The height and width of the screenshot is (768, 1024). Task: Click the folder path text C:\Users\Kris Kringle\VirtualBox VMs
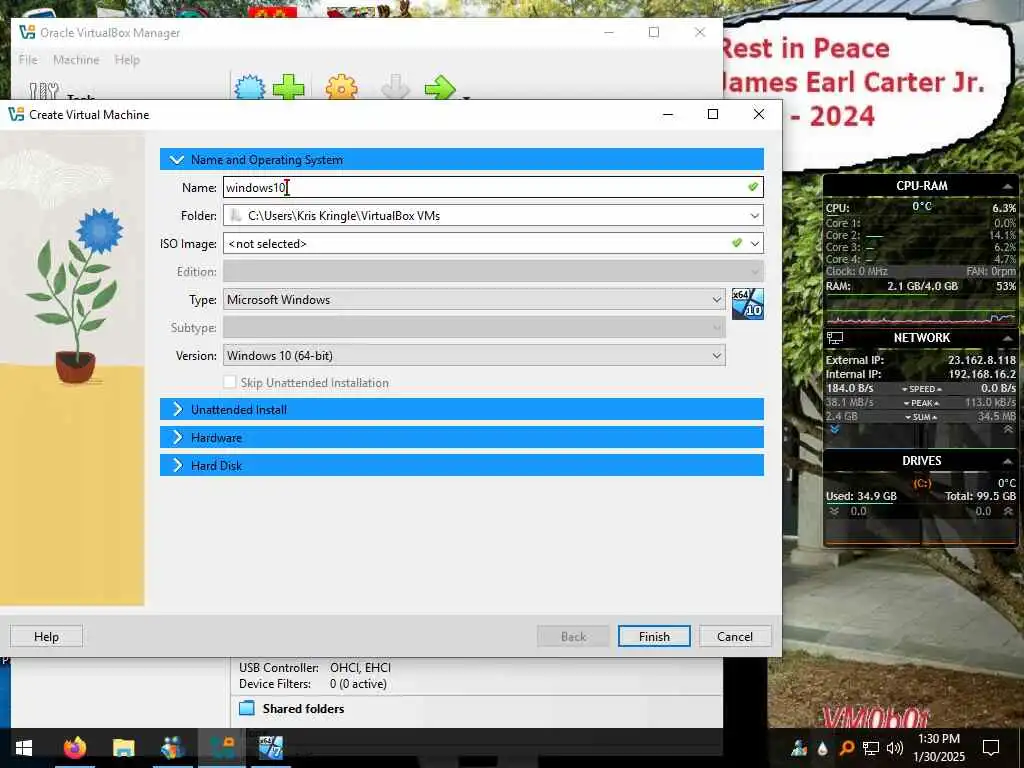(x=344, y=216)
